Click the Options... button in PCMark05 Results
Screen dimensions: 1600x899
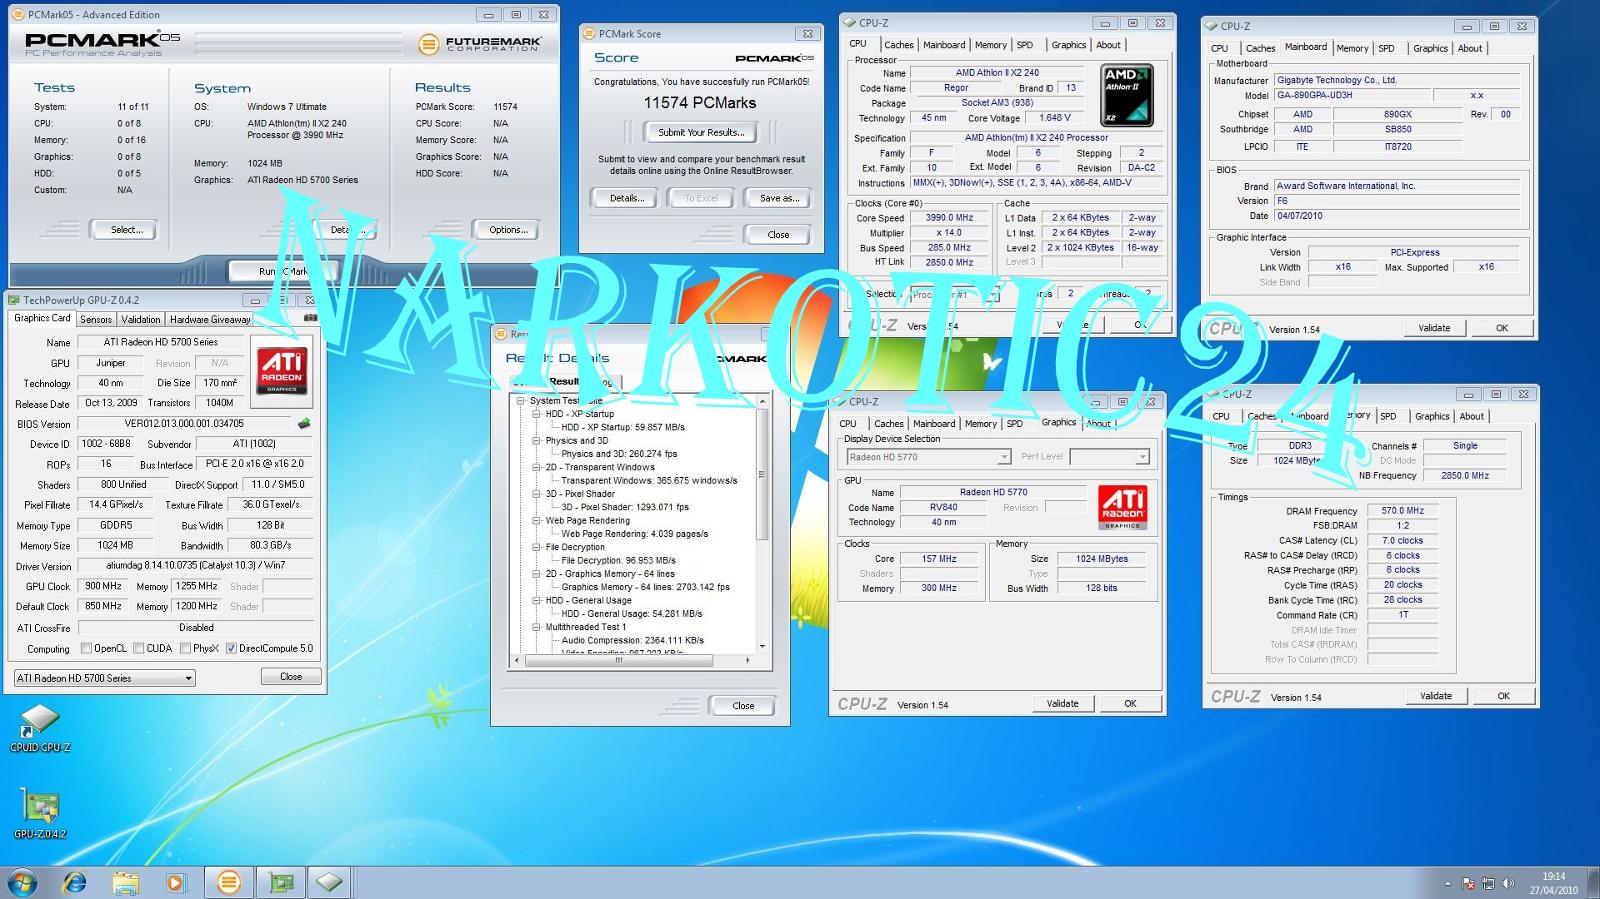point(508,230)
